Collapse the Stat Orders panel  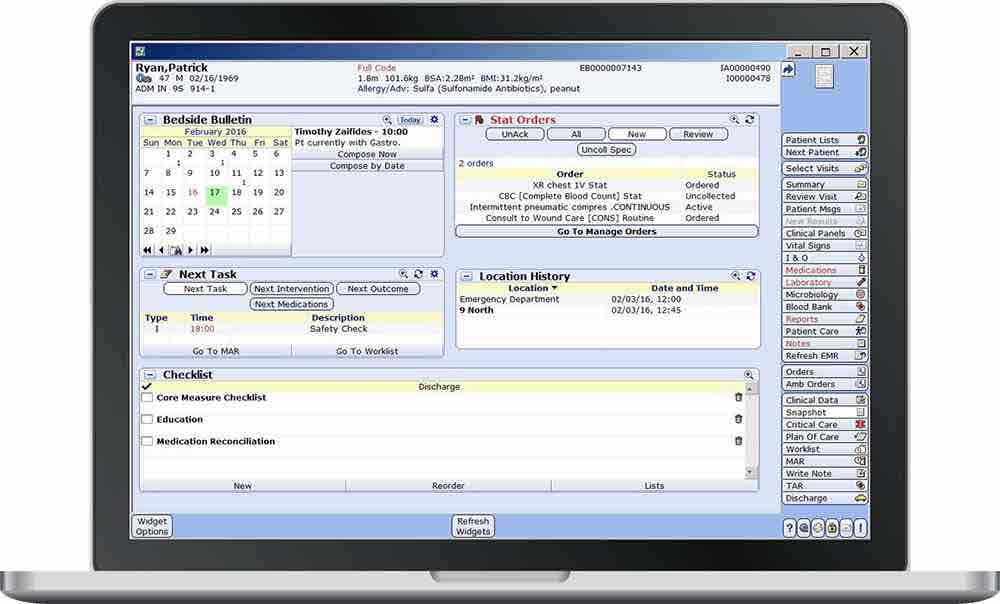click(x=465, y=120)
